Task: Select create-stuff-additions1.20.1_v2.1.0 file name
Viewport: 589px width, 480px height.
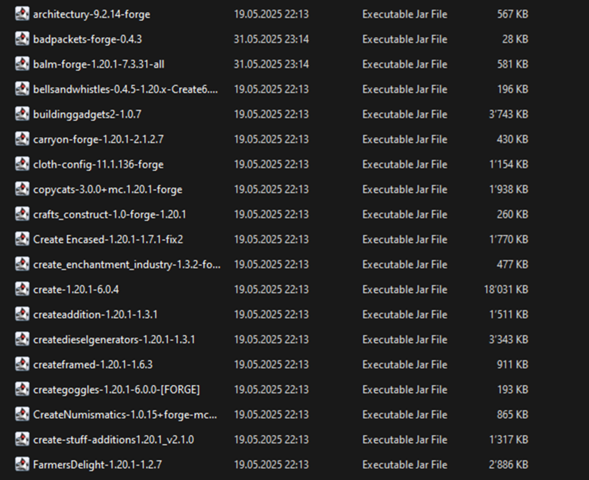Action: click(113, 440)
